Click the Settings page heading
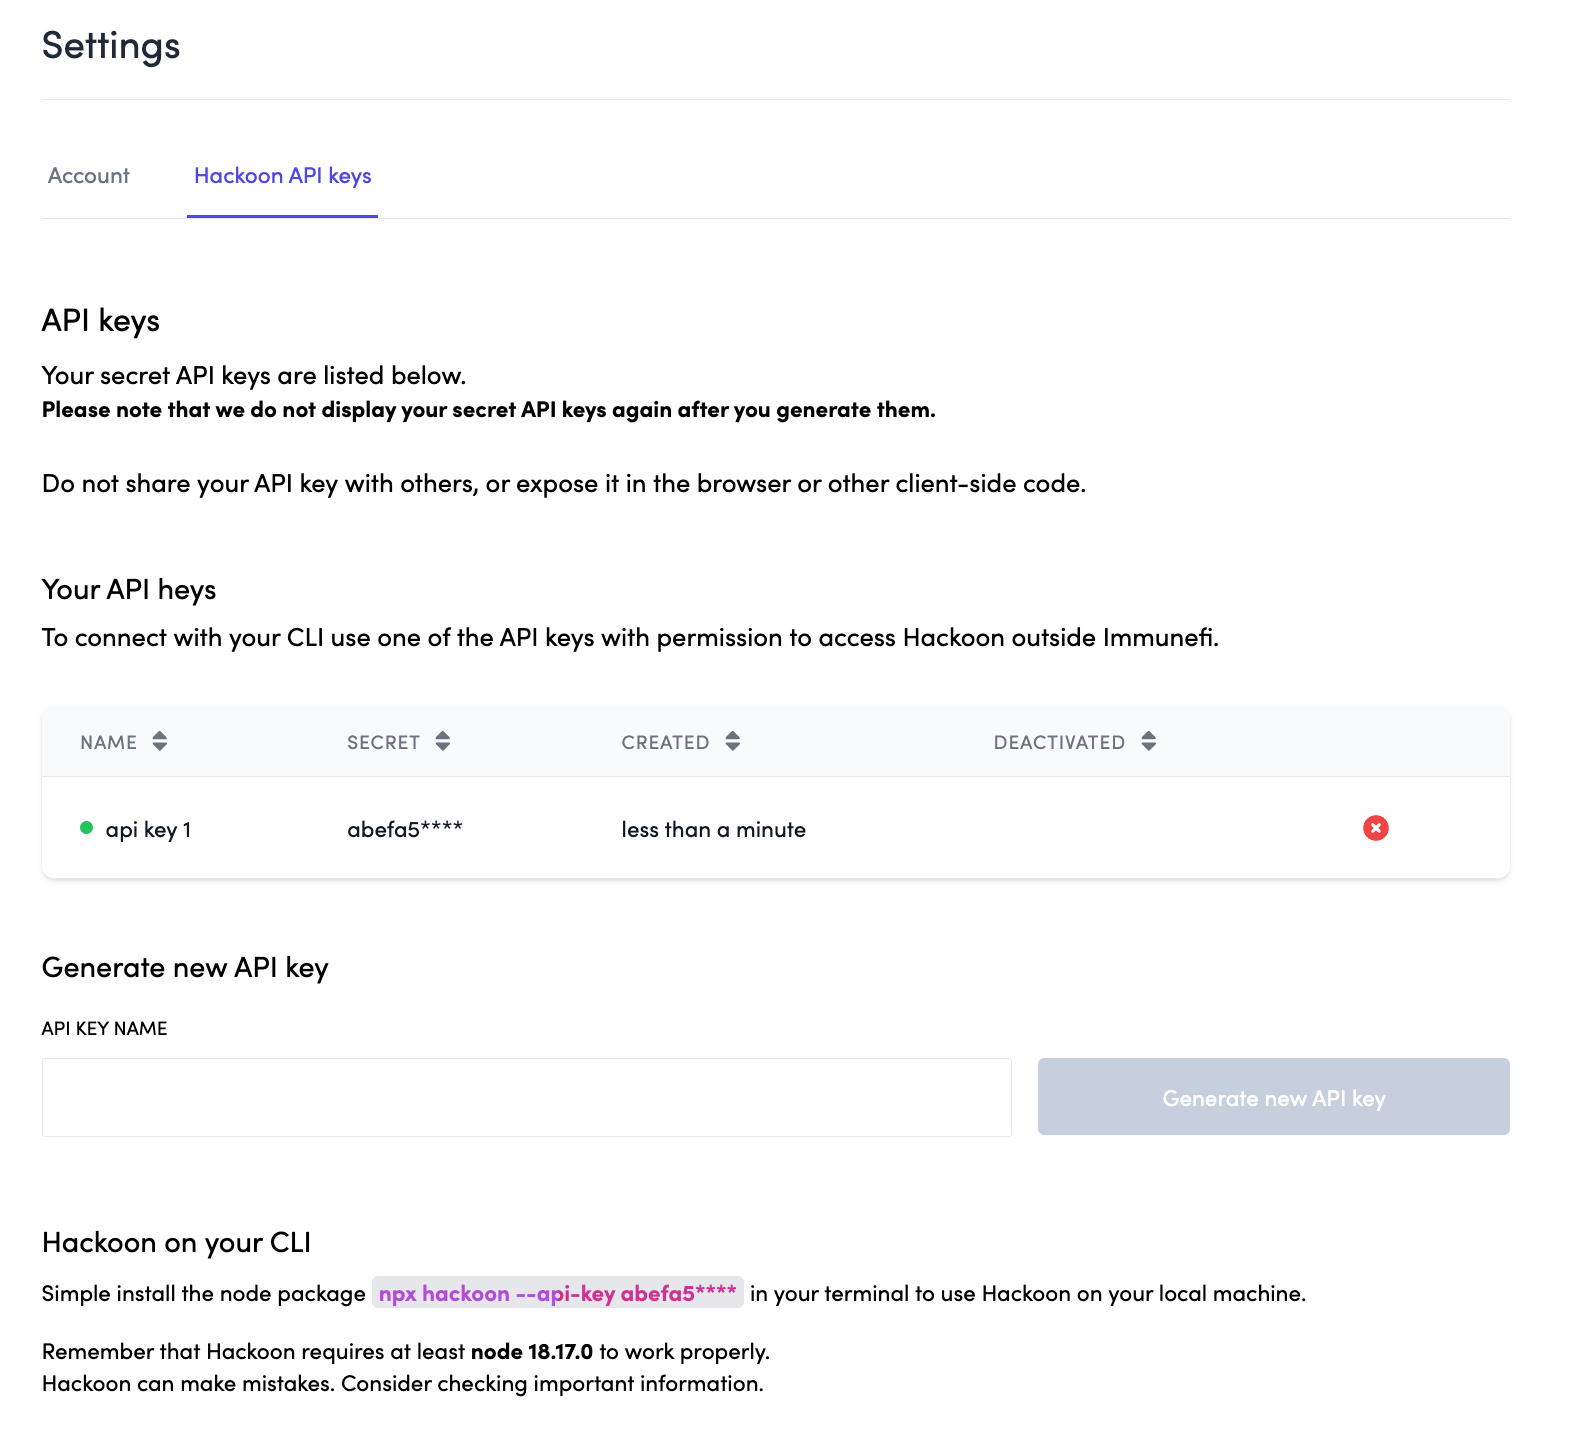 (x=111, y=46)
